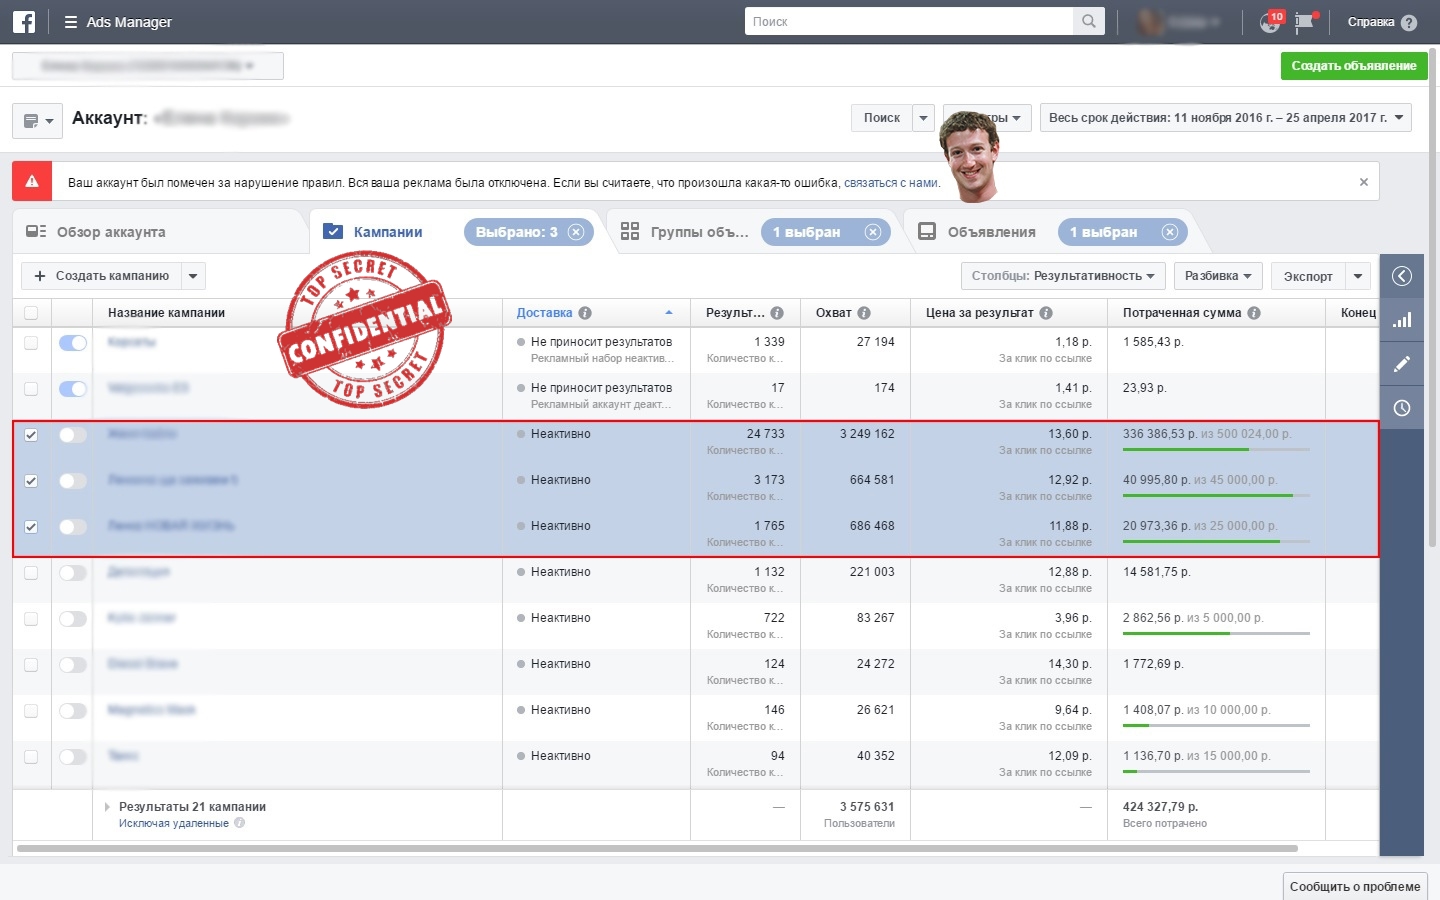This screenshot has width=1440, height=900.
Task: Expand the 'Разбивка' breakdown dropdown
Action: coord(1218,276)
